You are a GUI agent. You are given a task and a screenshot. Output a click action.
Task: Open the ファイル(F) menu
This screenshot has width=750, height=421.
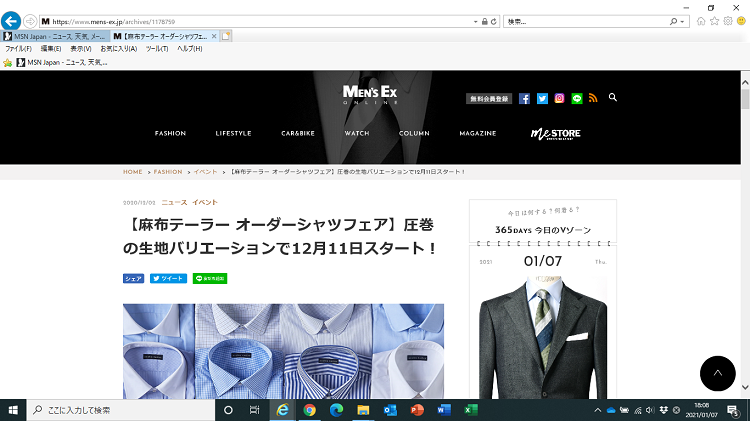(18, 49)
